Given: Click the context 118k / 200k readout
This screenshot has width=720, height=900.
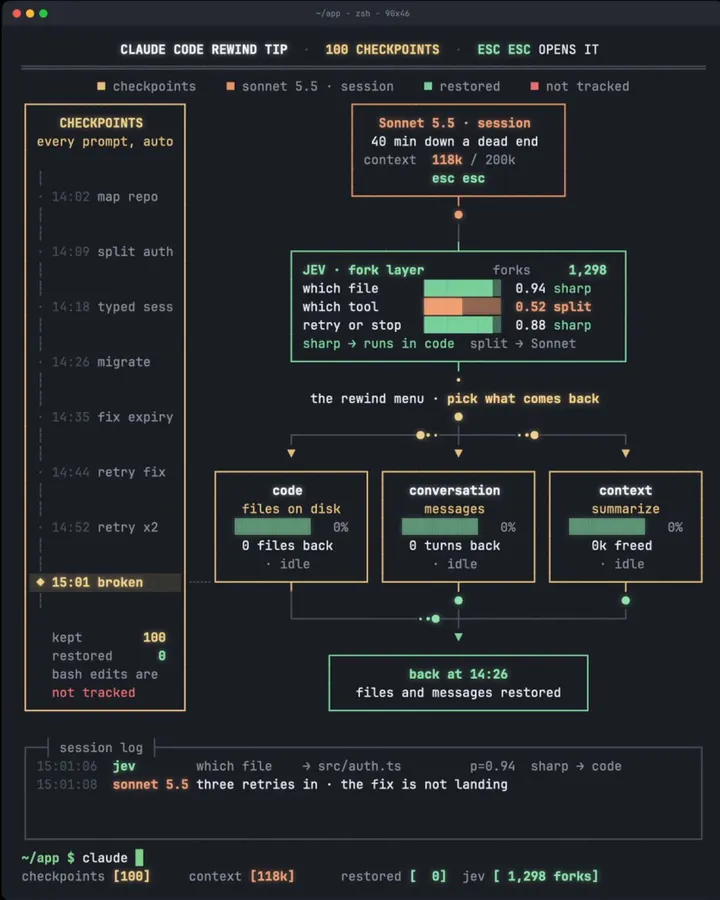Looking at the screenshot, I should pyautogui.click(x=439, y=160).
